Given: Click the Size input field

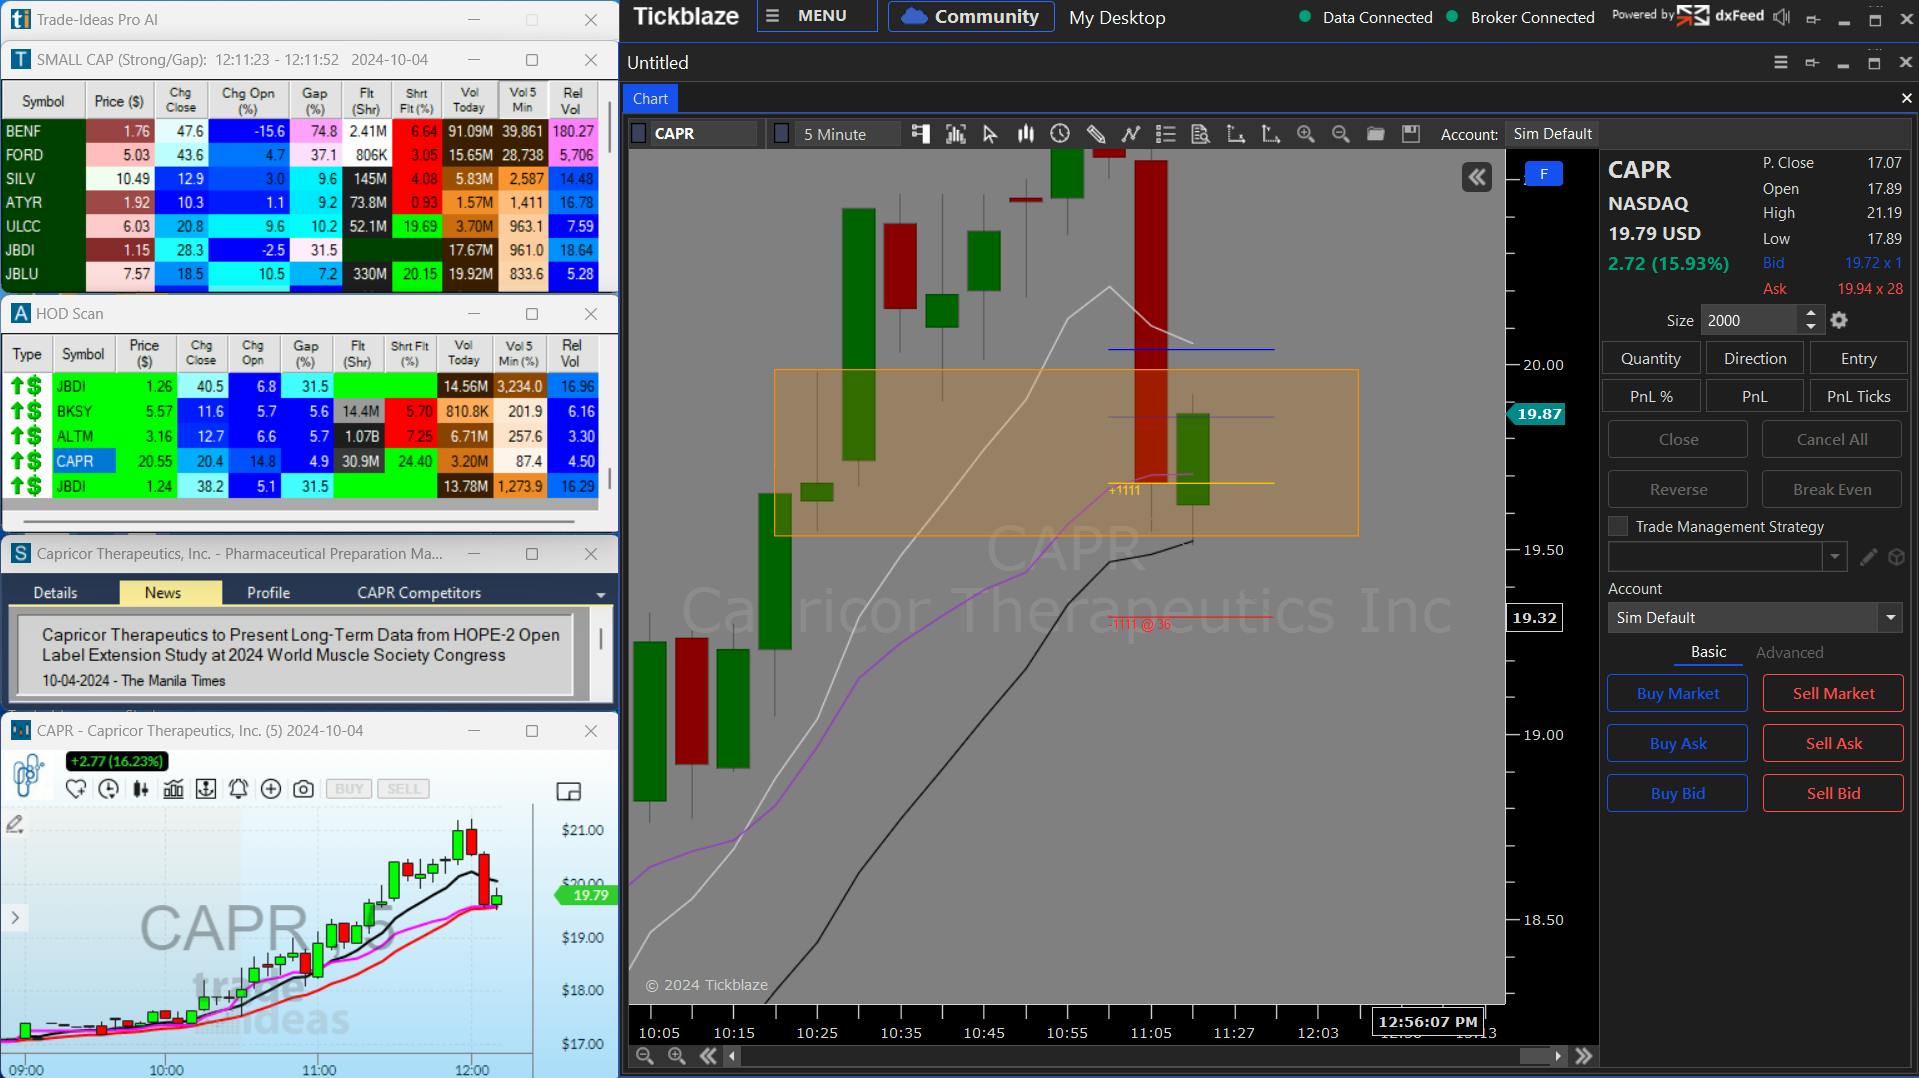Looking at the screenshot, I should tap(1749, 320).
